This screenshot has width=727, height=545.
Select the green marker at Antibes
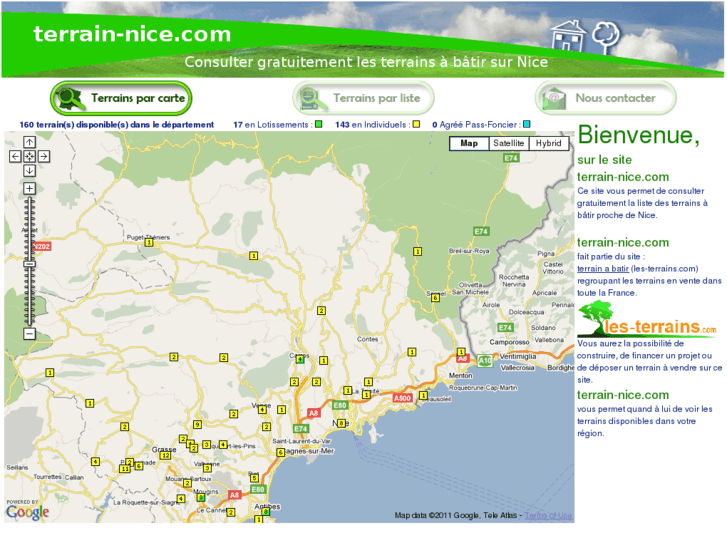pyautogui.click(x=266, y=512)
